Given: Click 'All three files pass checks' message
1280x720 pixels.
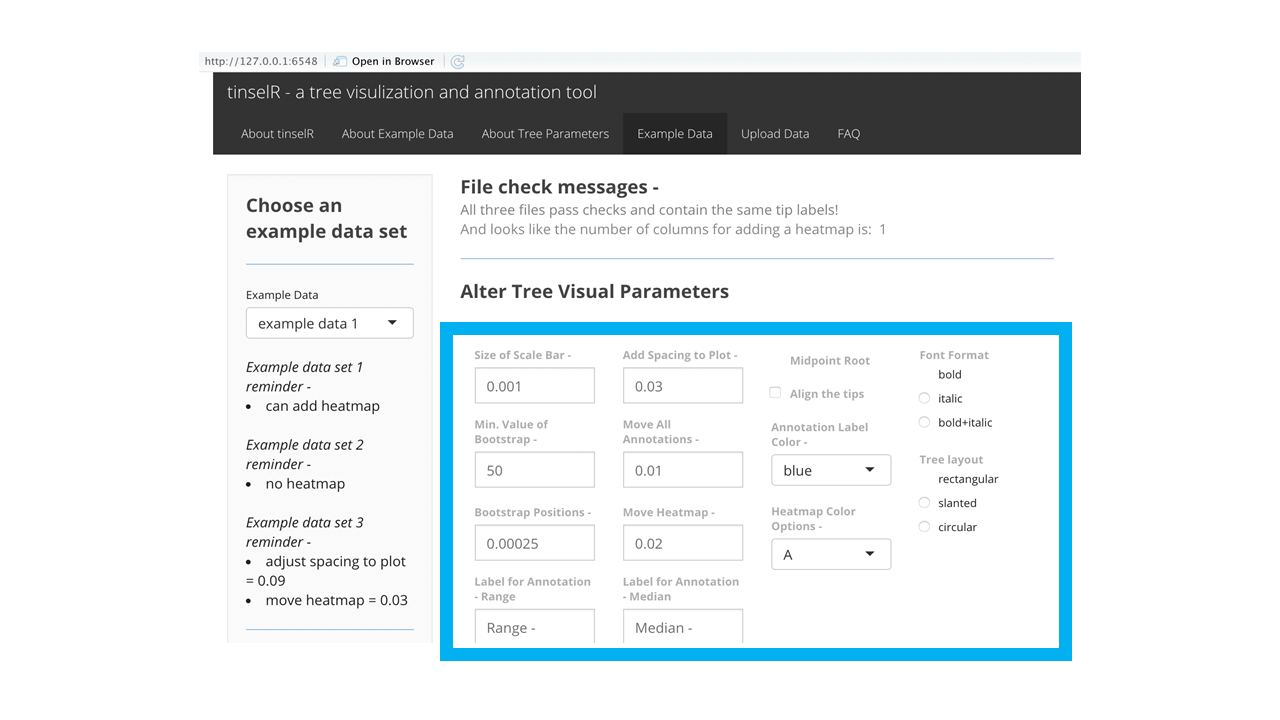Looking at the screenshot, I should click(649, 210).
